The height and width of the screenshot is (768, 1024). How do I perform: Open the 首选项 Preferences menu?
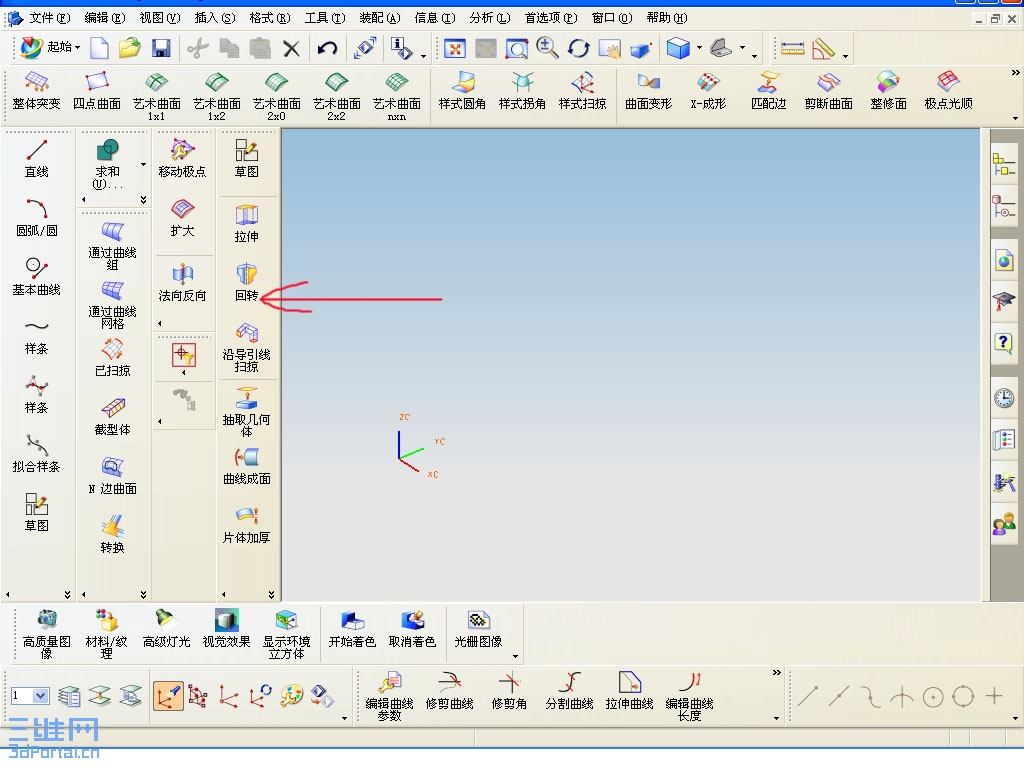(551, 18)
